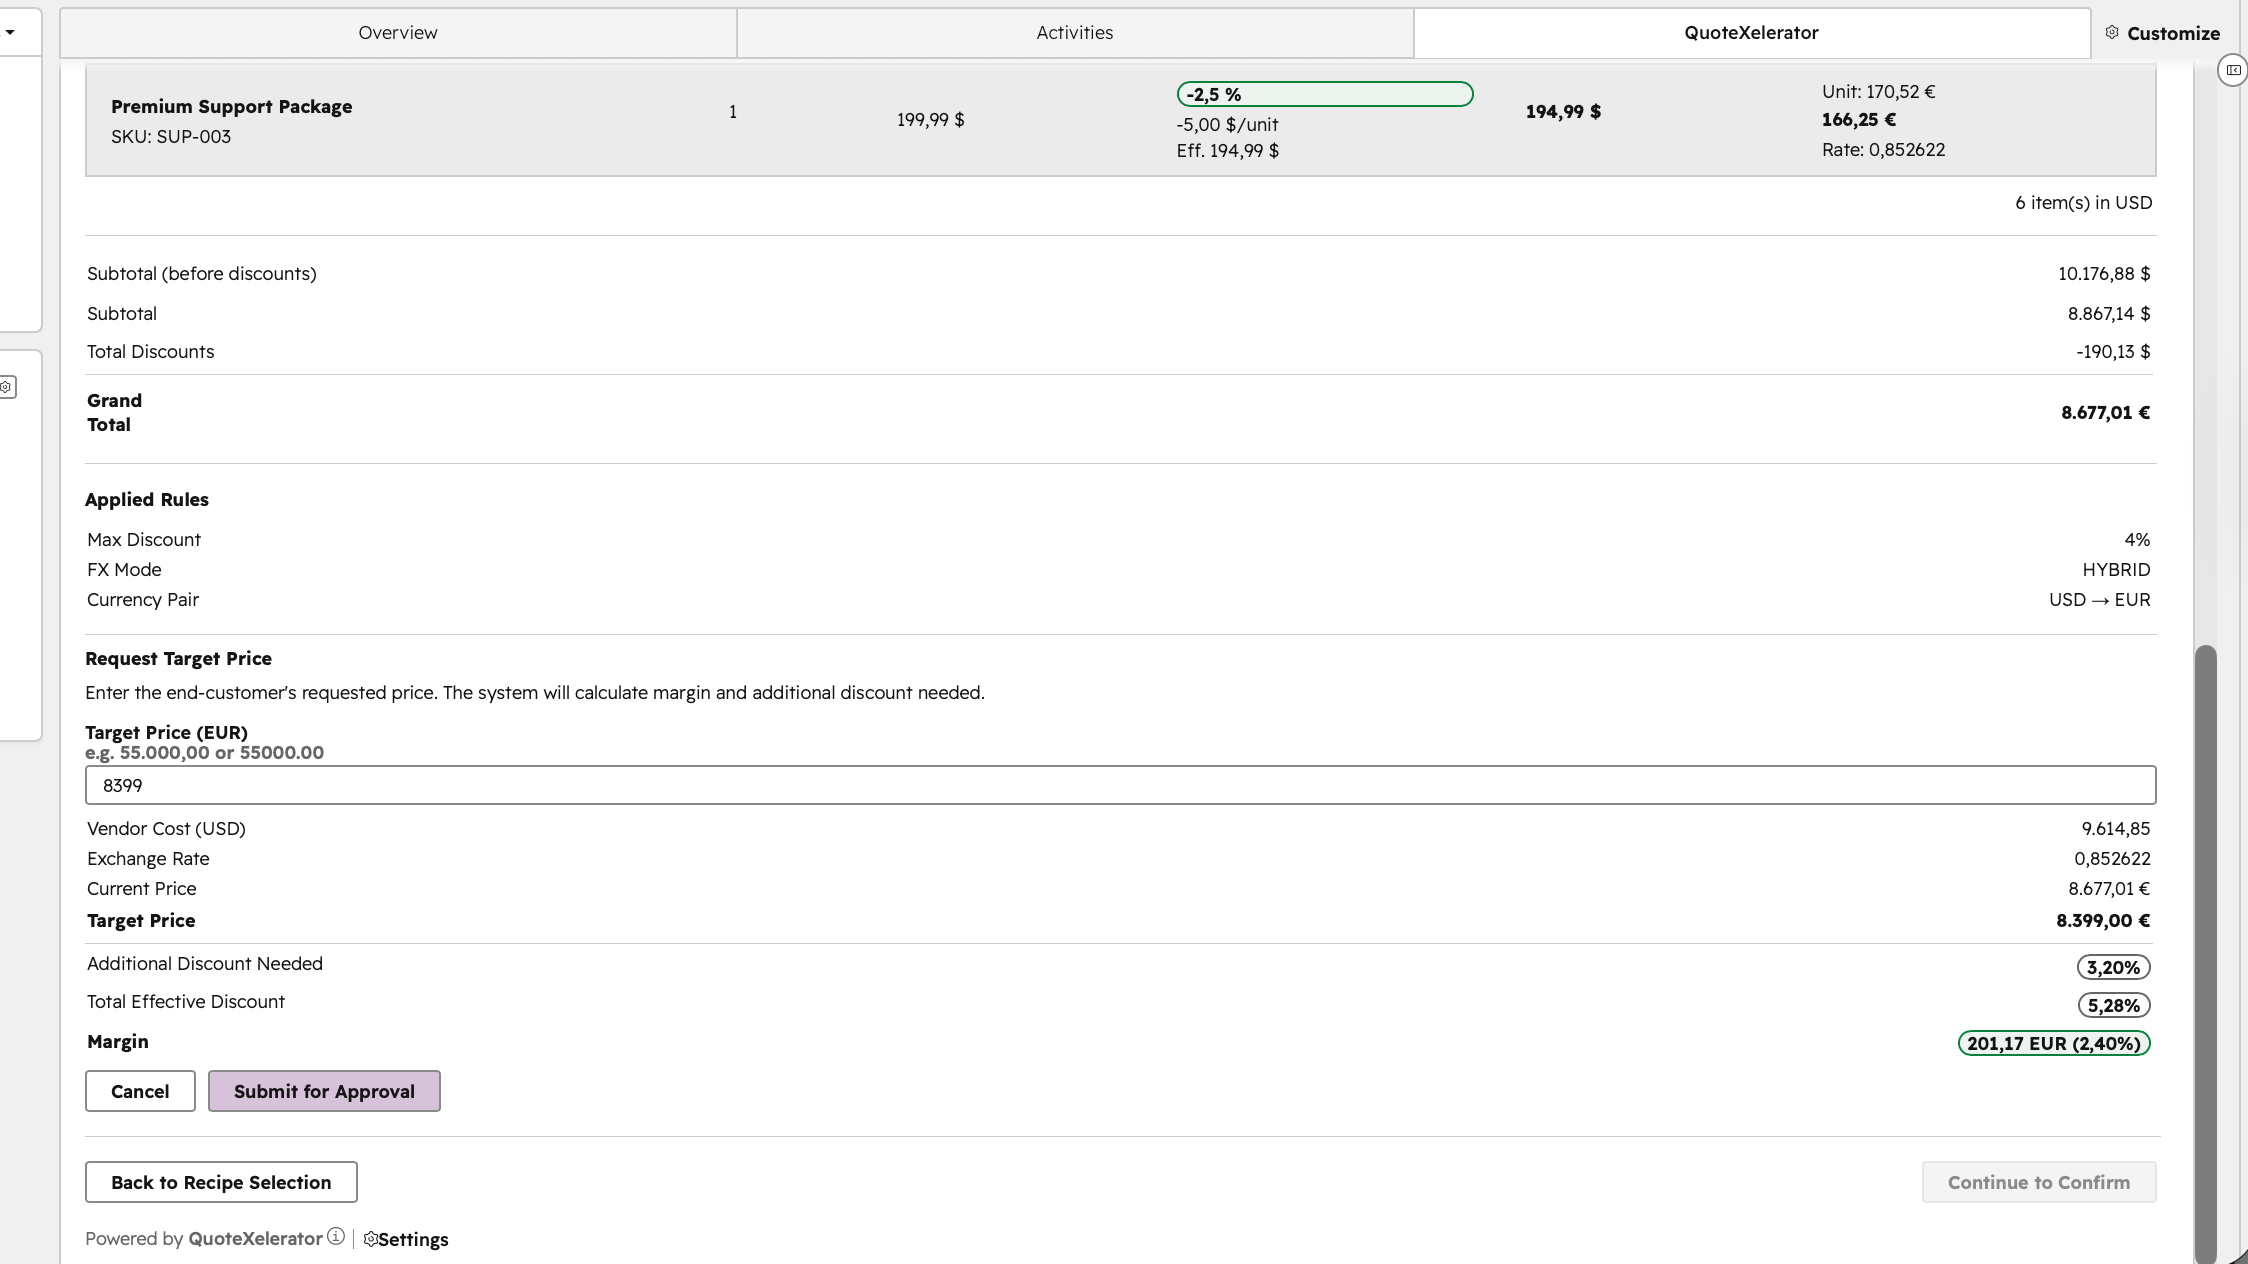Submit the target price for approval

tap(324, 1091)
